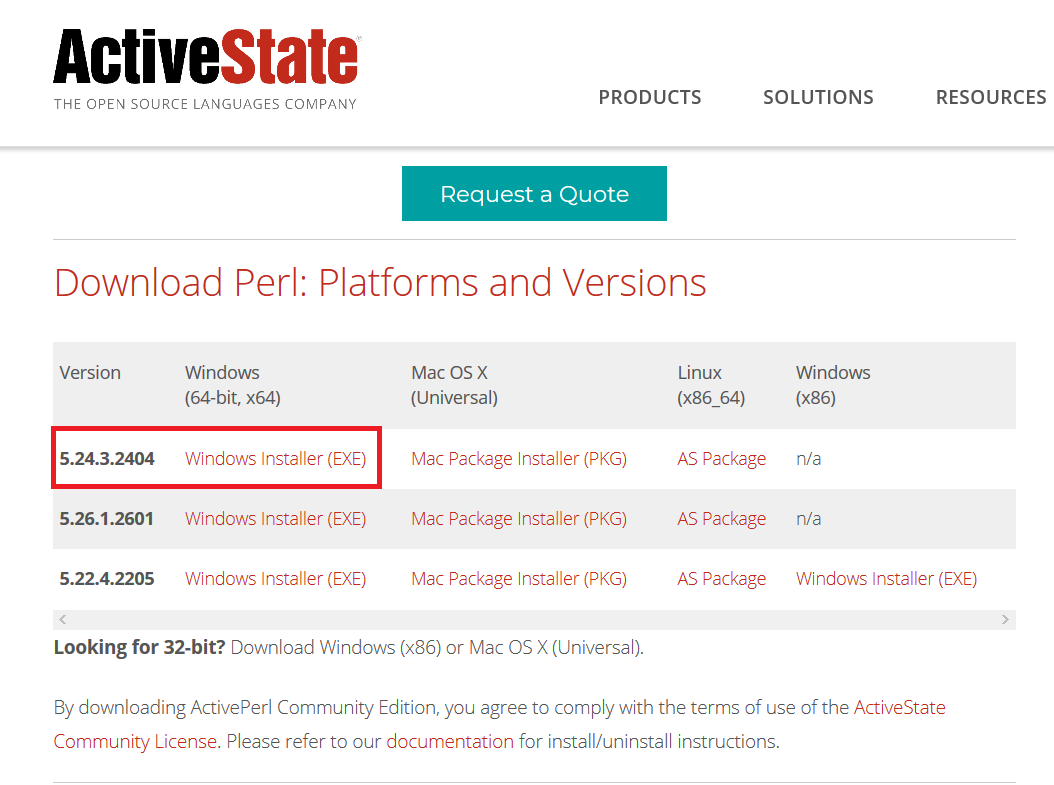This screenshot has width=1054, height=785.
Task: Select version text 5.24.3.2404
Action: 107,458
